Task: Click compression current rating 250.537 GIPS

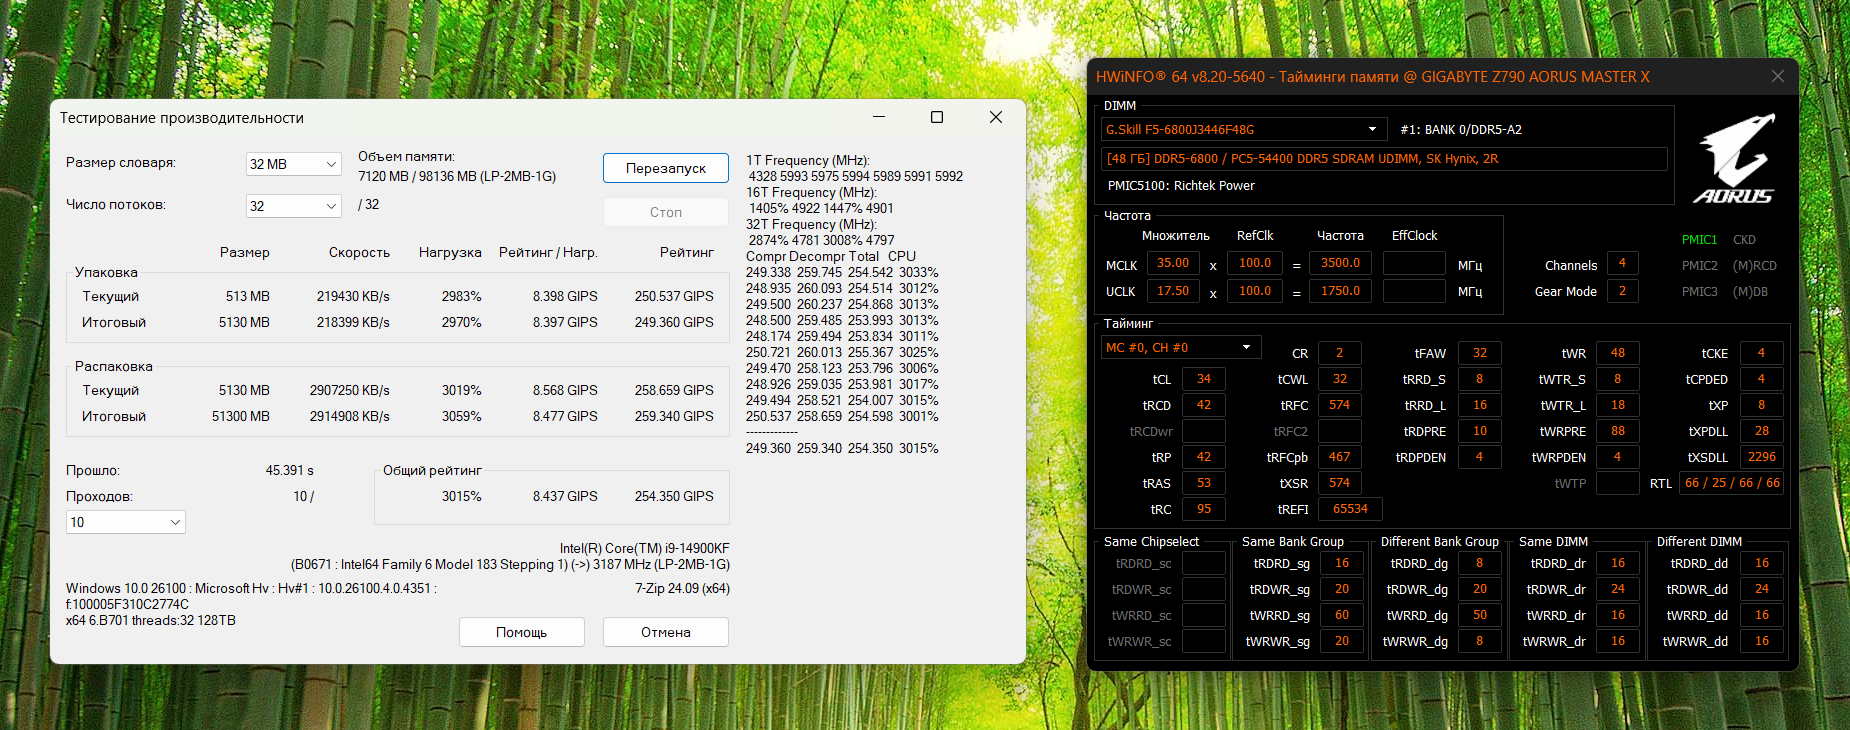Action: click(x=674, y=297)
